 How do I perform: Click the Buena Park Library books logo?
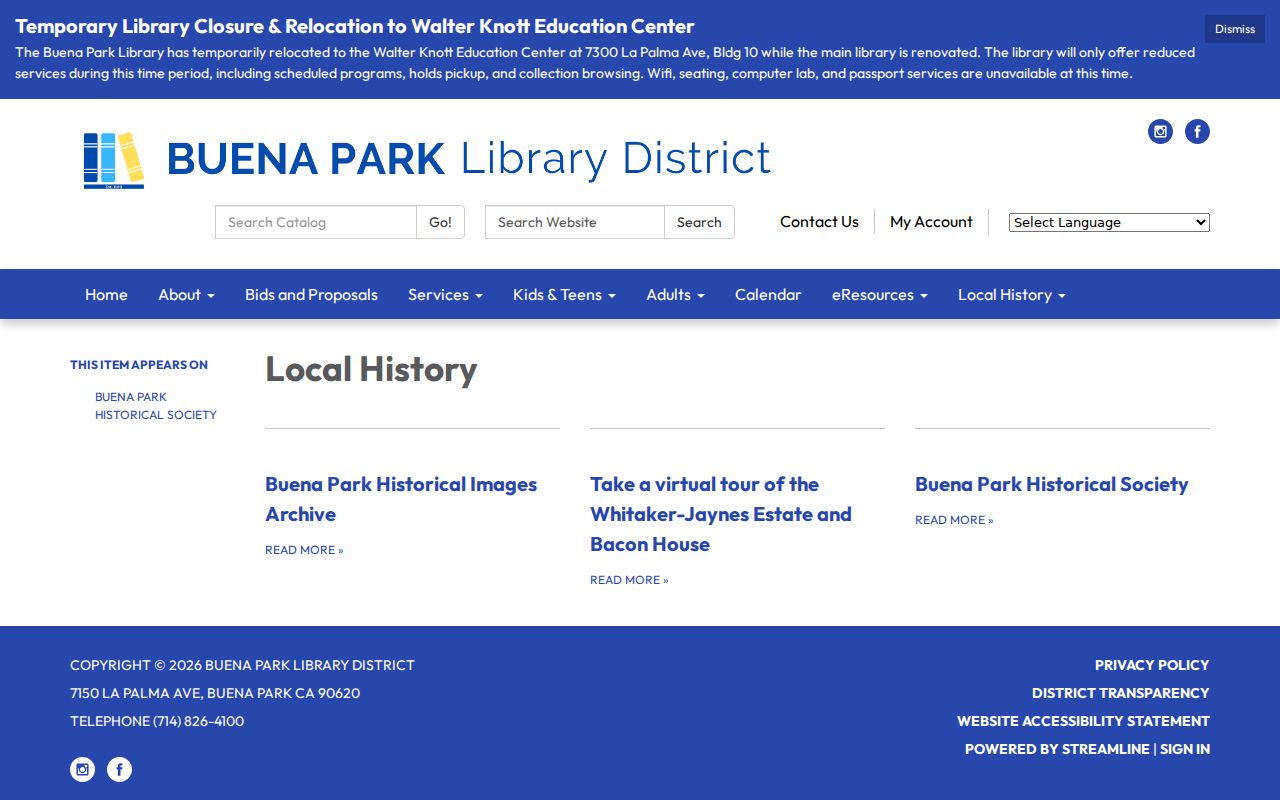coord(114,160)
